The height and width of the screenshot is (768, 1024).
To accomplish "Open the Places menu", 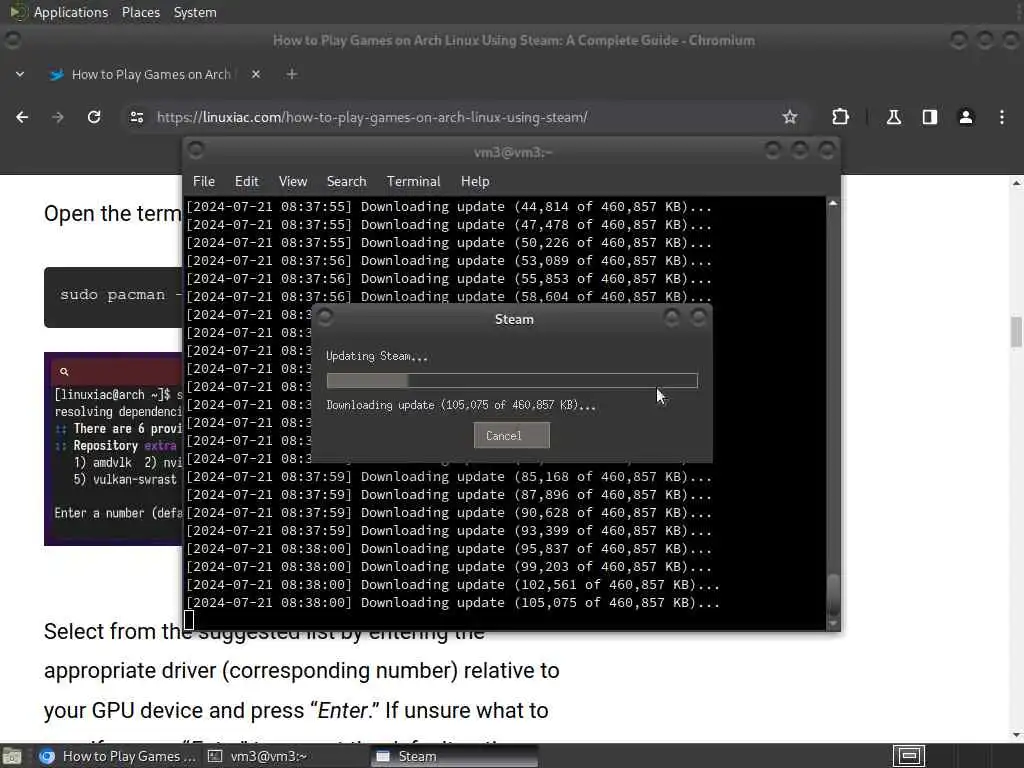I will [x=141, y=12].
